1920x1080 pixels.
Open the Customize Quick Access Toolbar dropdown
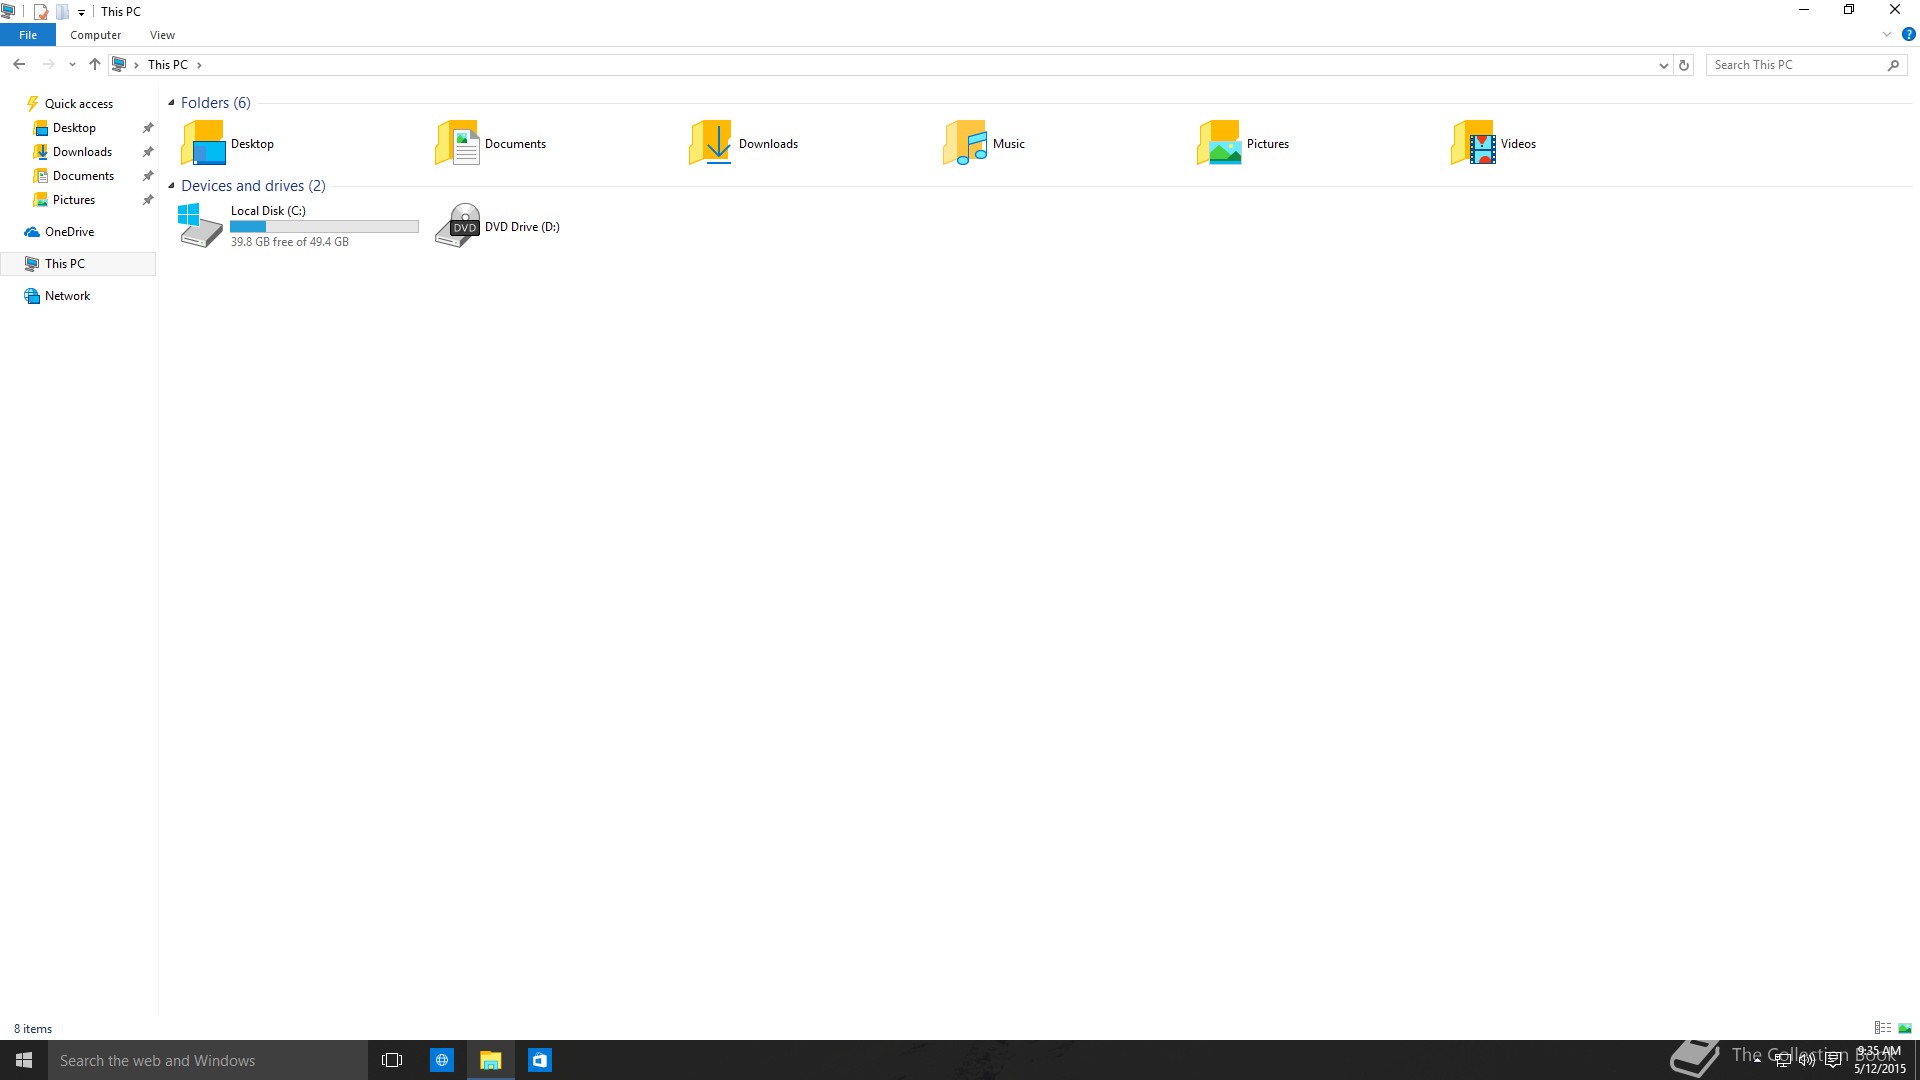pos(81,12)
